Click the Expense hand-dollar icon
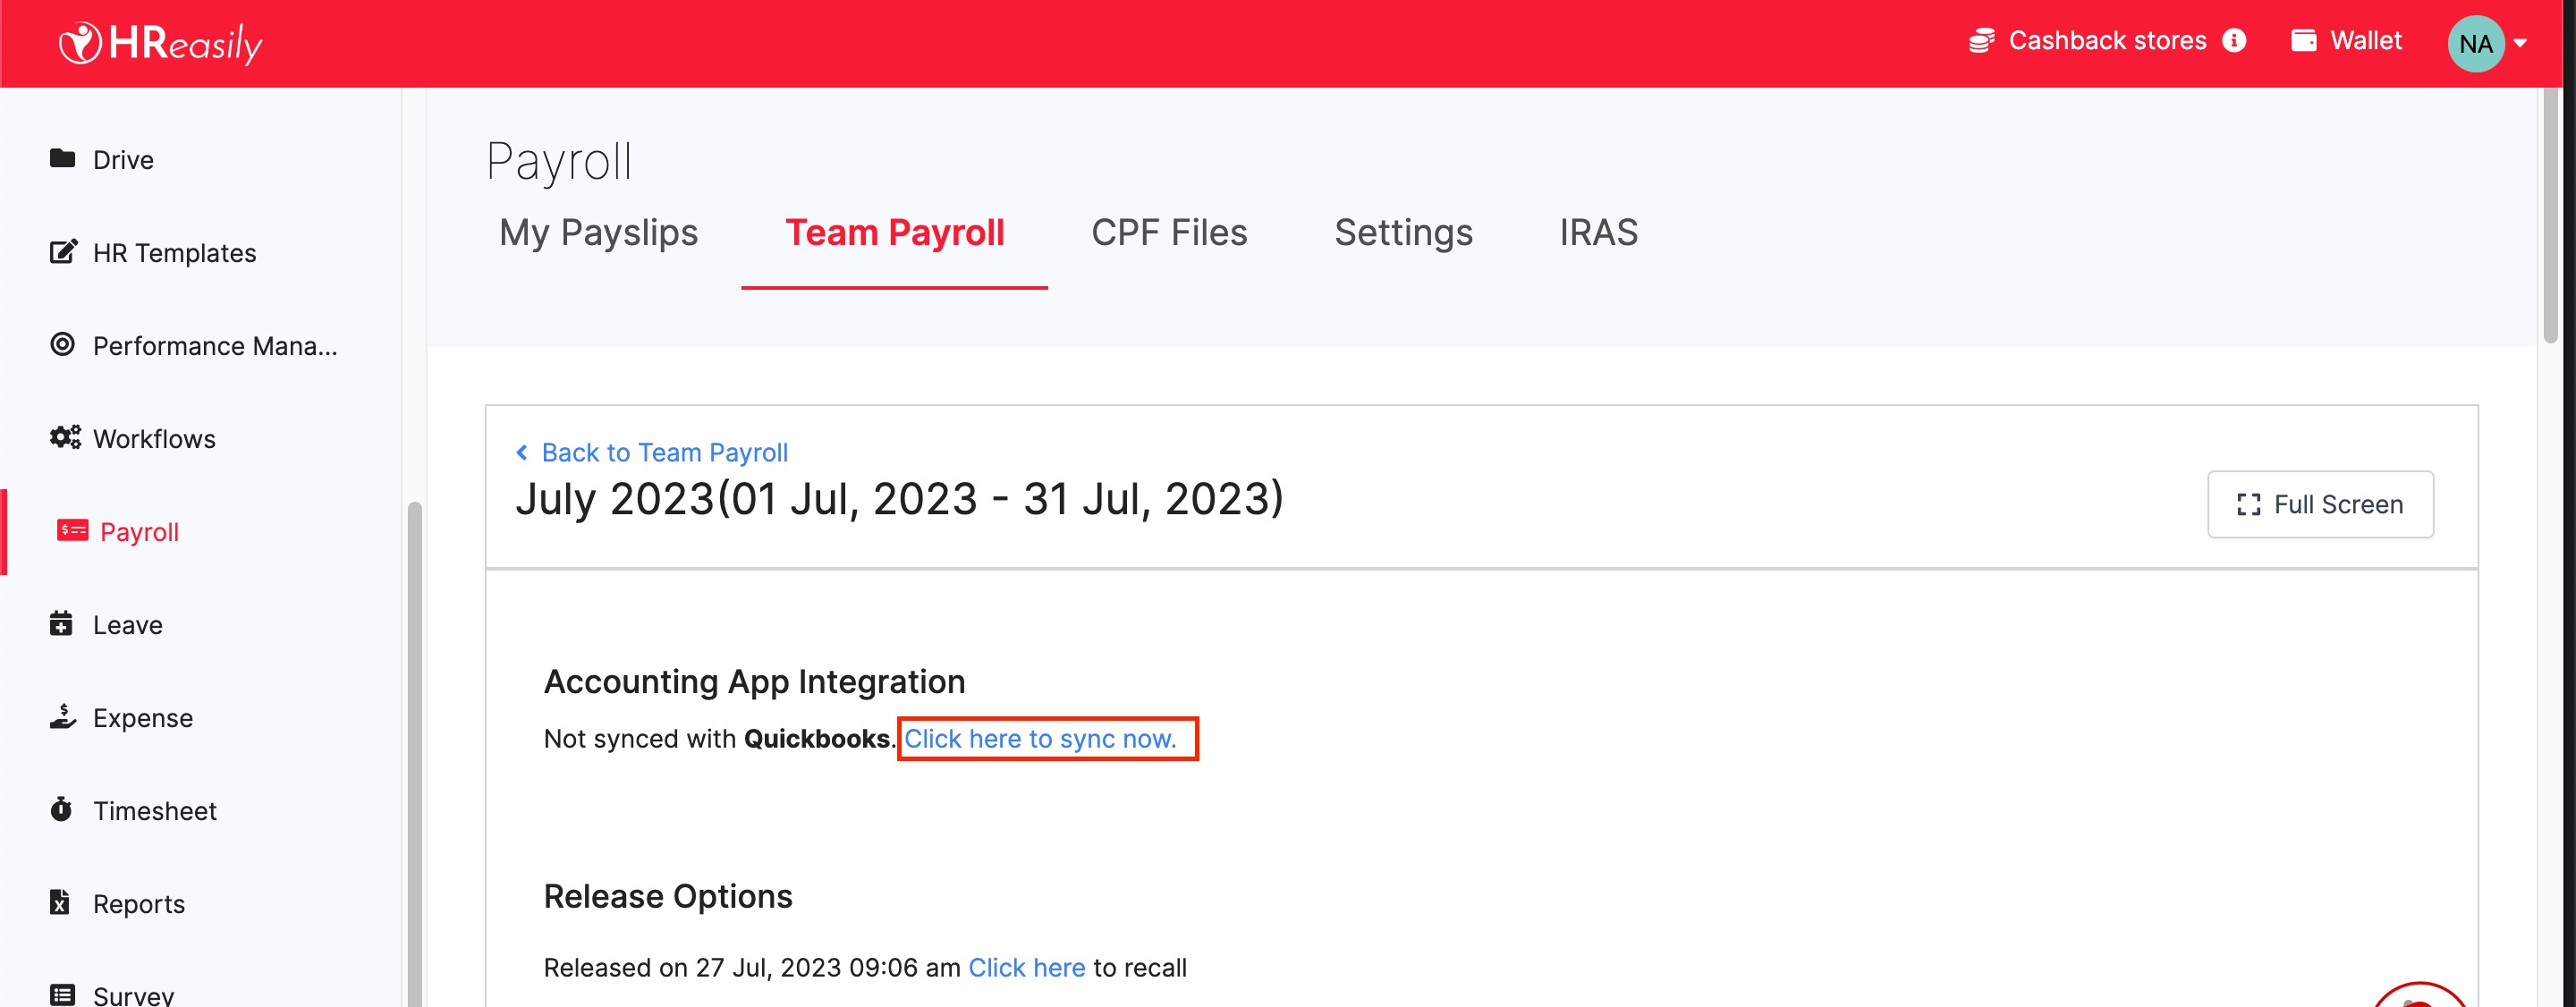 [x=63, y=716]
